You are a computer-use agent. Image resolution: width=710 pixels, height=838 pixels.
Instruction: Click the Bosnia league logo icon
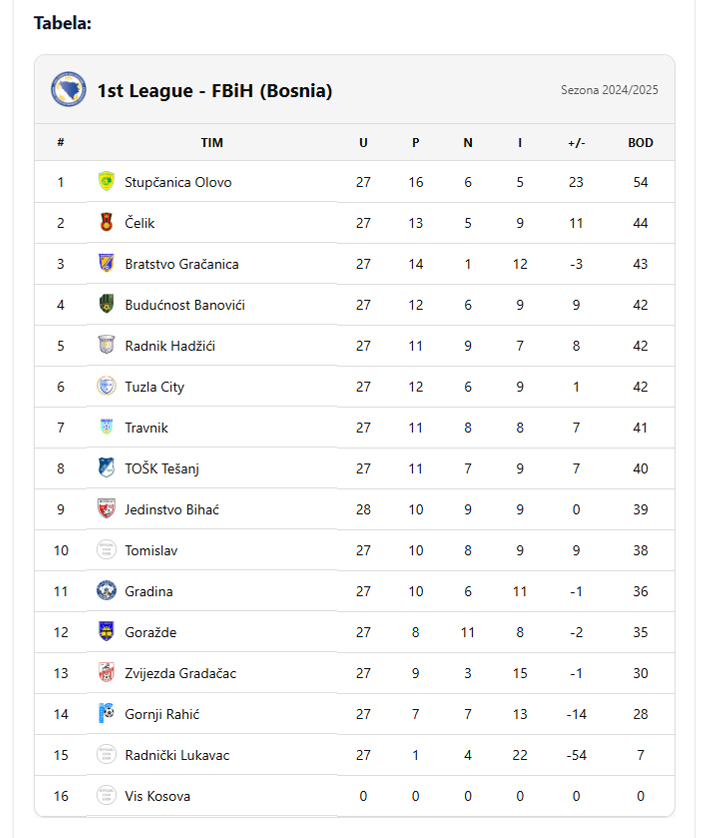tap(68, 89)
